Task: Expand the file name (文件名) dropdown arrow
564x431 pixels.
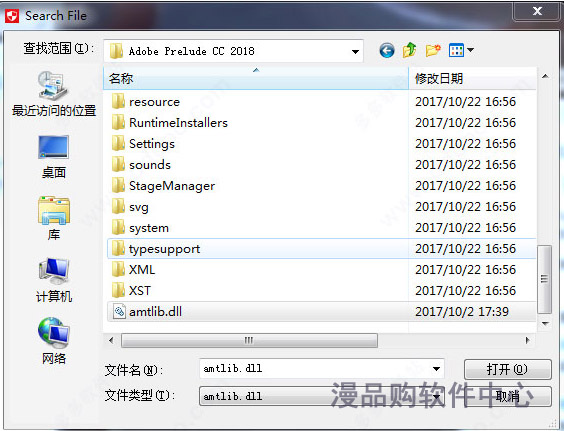Action: click(436, 369)
